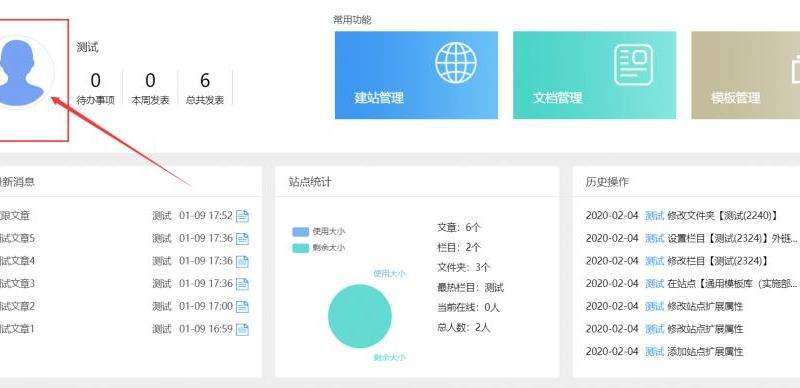The width and height of the screenshot is (800, 388).
Task: Open the 模板管理 card
Action: pos(745,75)
